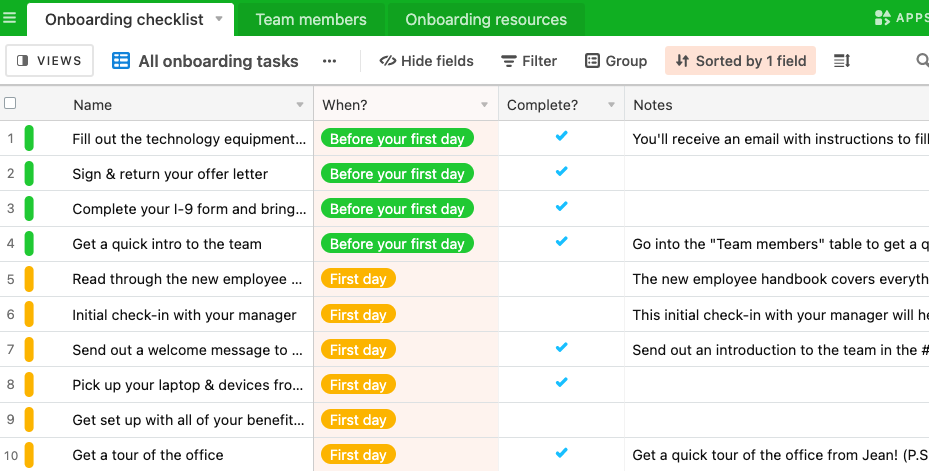Open the Views sidebar button
Viewport: 929px width, 471px height.
coord(50,60)
